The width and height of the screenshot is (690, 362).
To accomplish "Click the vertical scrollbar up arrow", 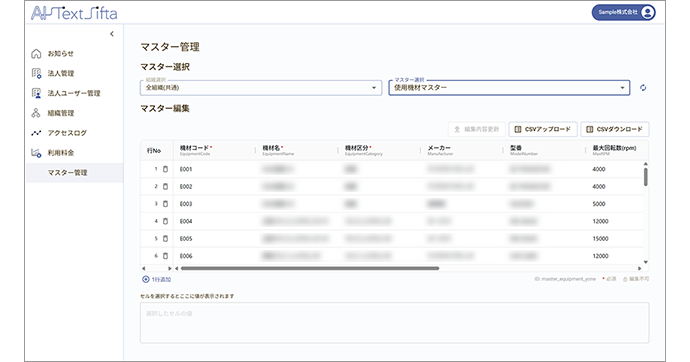I will [646, 164].
